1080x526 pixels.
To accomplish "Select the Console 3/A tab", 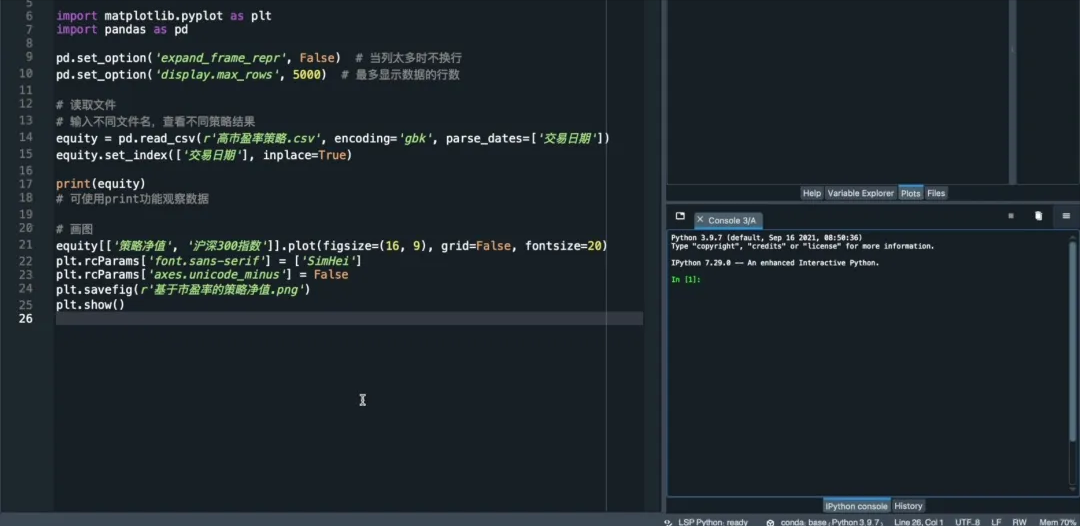I will [733, 220].
